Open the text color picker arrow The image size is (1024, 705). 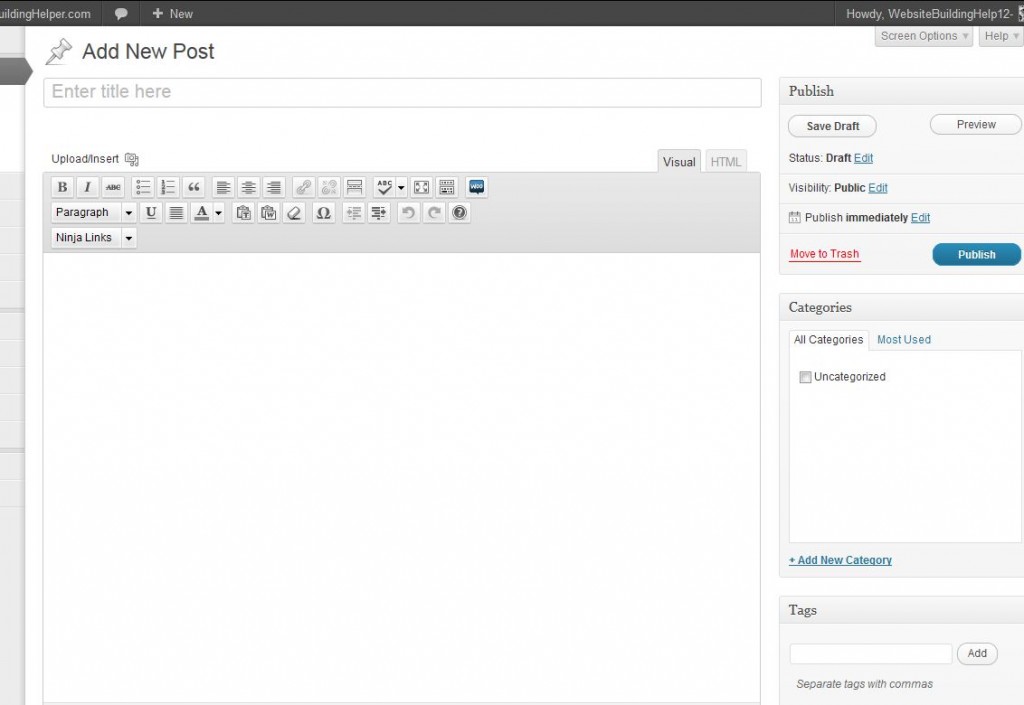tap(219, 213)
